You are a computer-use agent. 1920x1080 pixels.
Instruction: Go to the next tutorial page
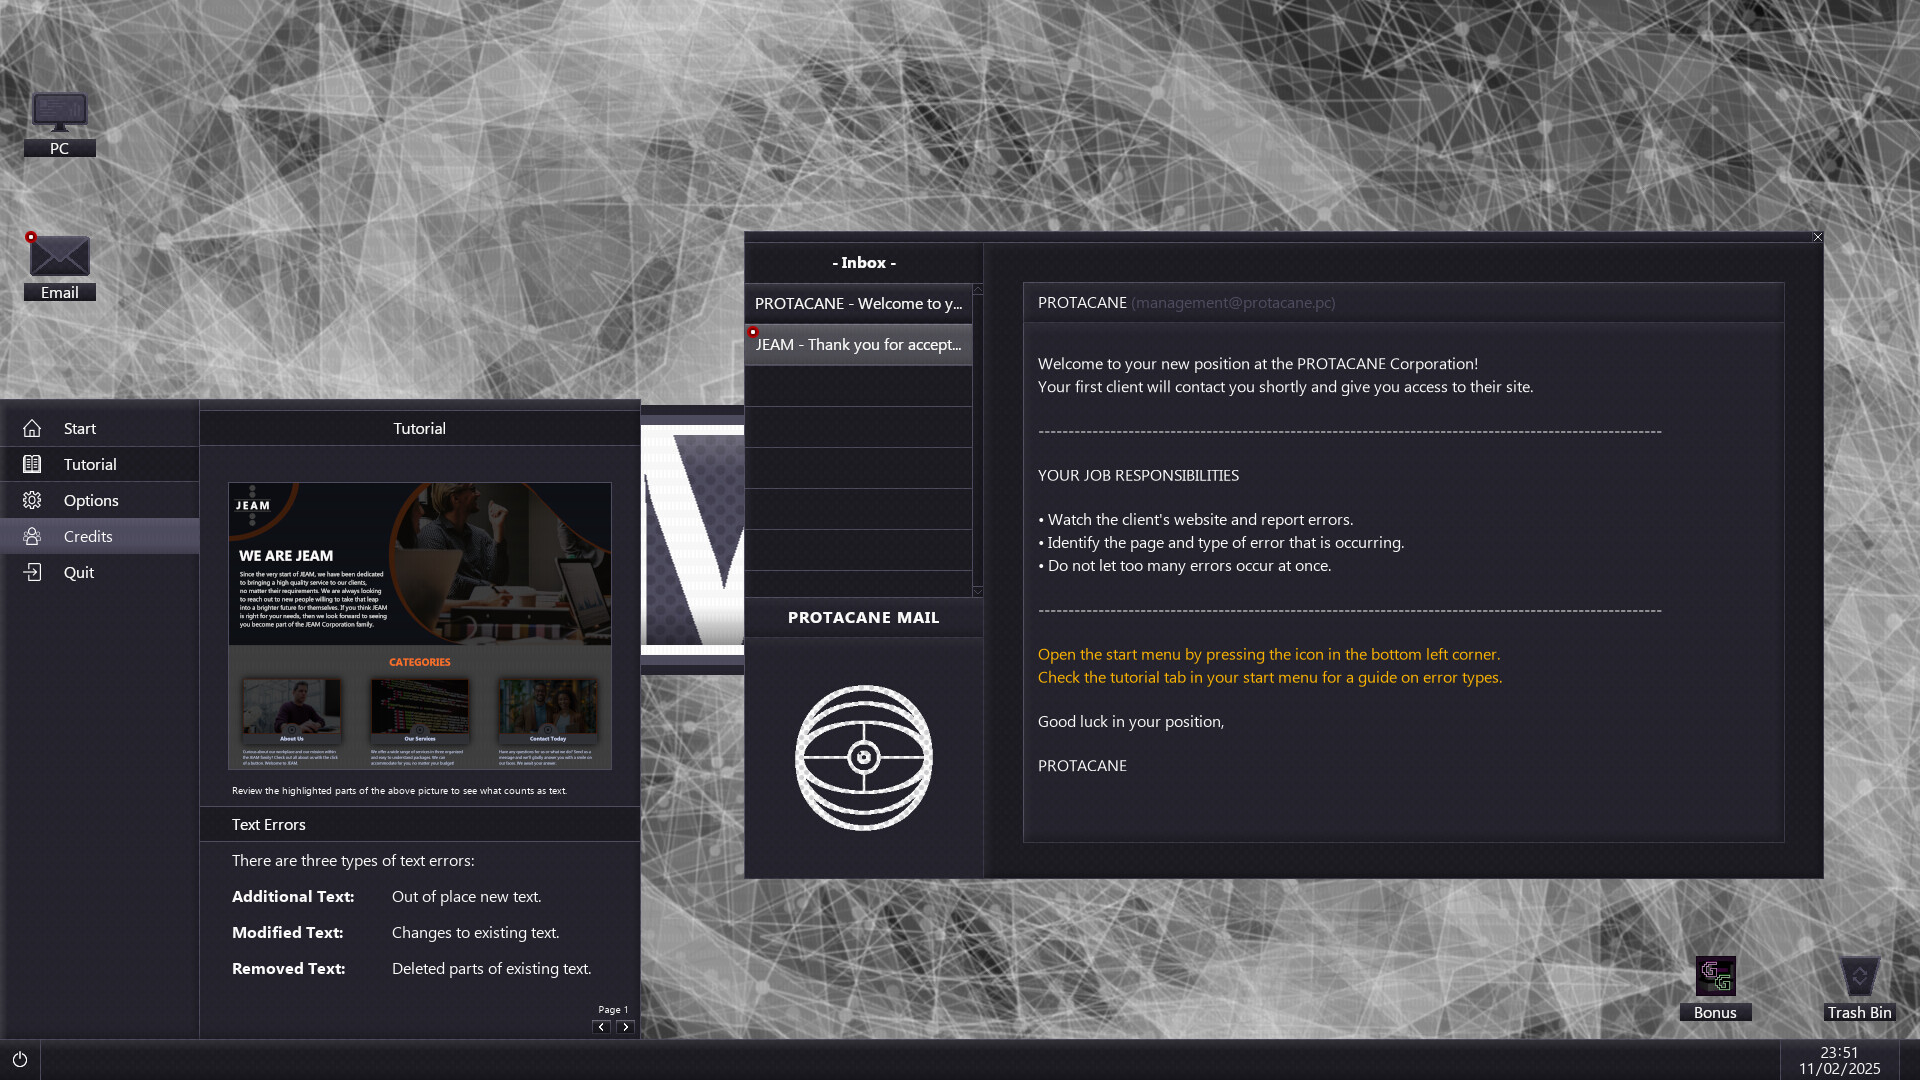click(626, 1027)
